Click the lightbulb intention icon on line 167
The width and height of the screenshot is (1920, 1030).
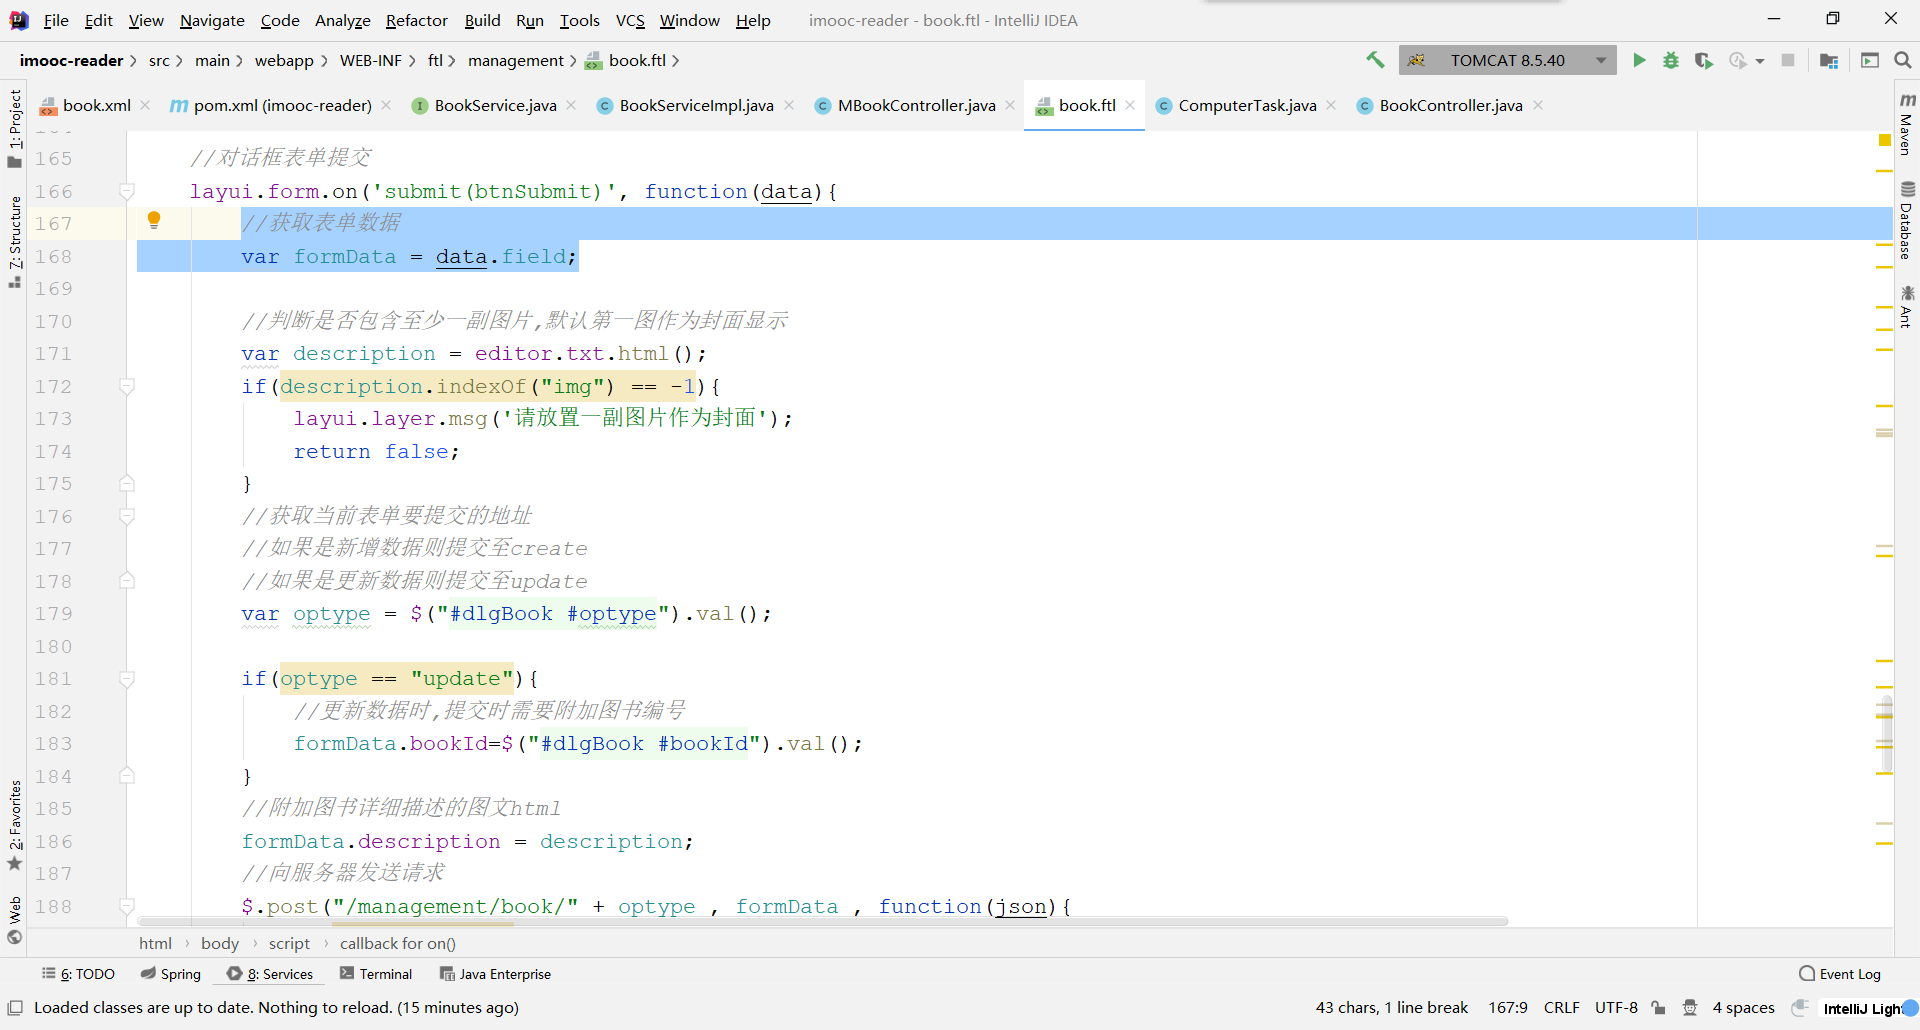tap(154, 220)
